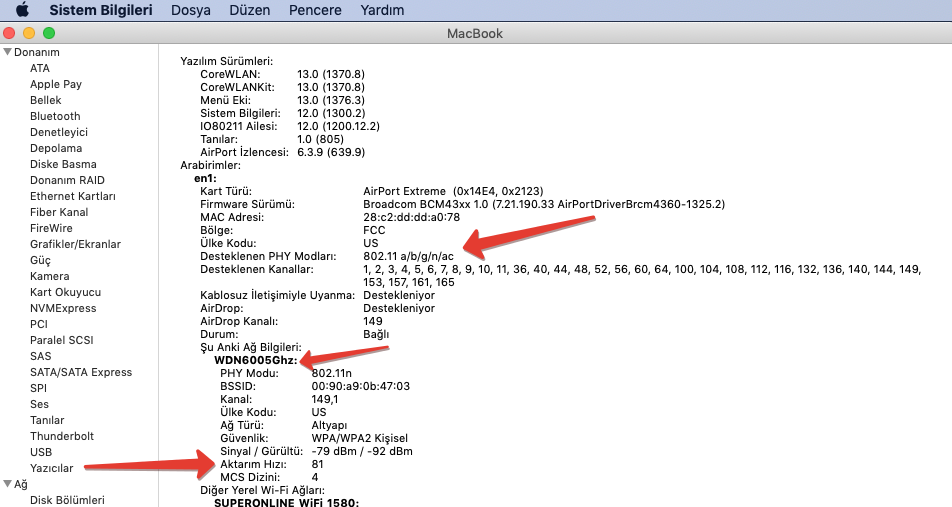Open the Yardım menu
This screenshot has height=507, width=952.
382,10
